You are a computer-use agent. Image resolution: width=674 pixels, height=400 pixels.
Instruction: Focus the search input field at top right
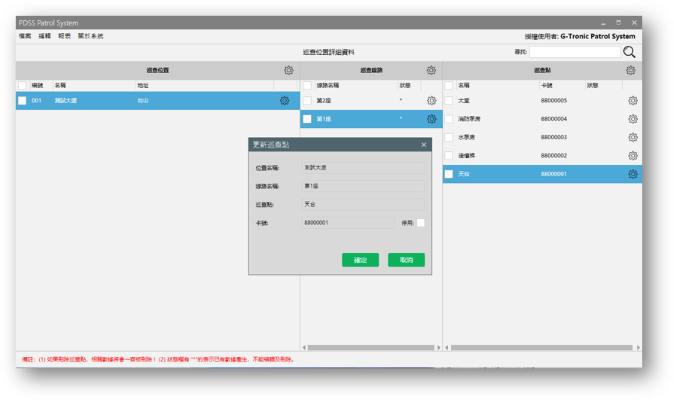coord(575,52)
